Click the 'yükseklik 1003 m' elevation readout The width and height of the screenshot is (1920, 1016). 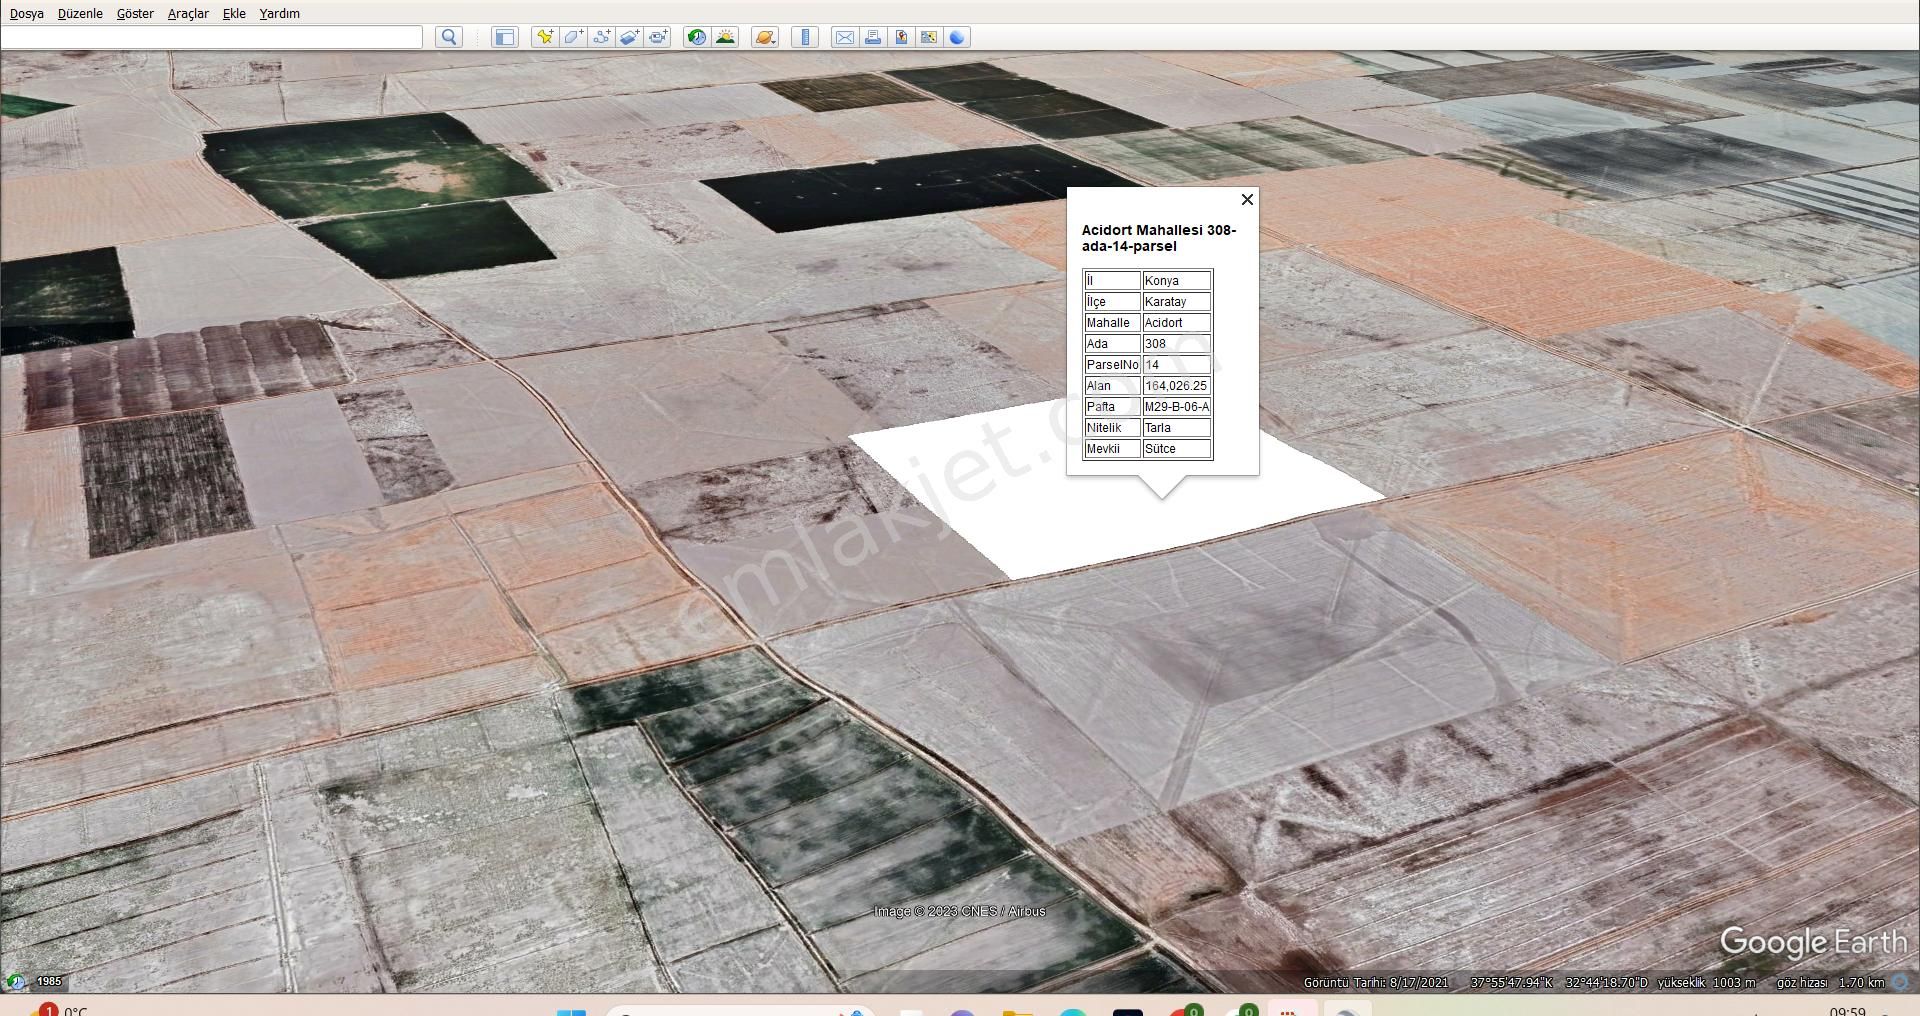(x=1706, y=983)
